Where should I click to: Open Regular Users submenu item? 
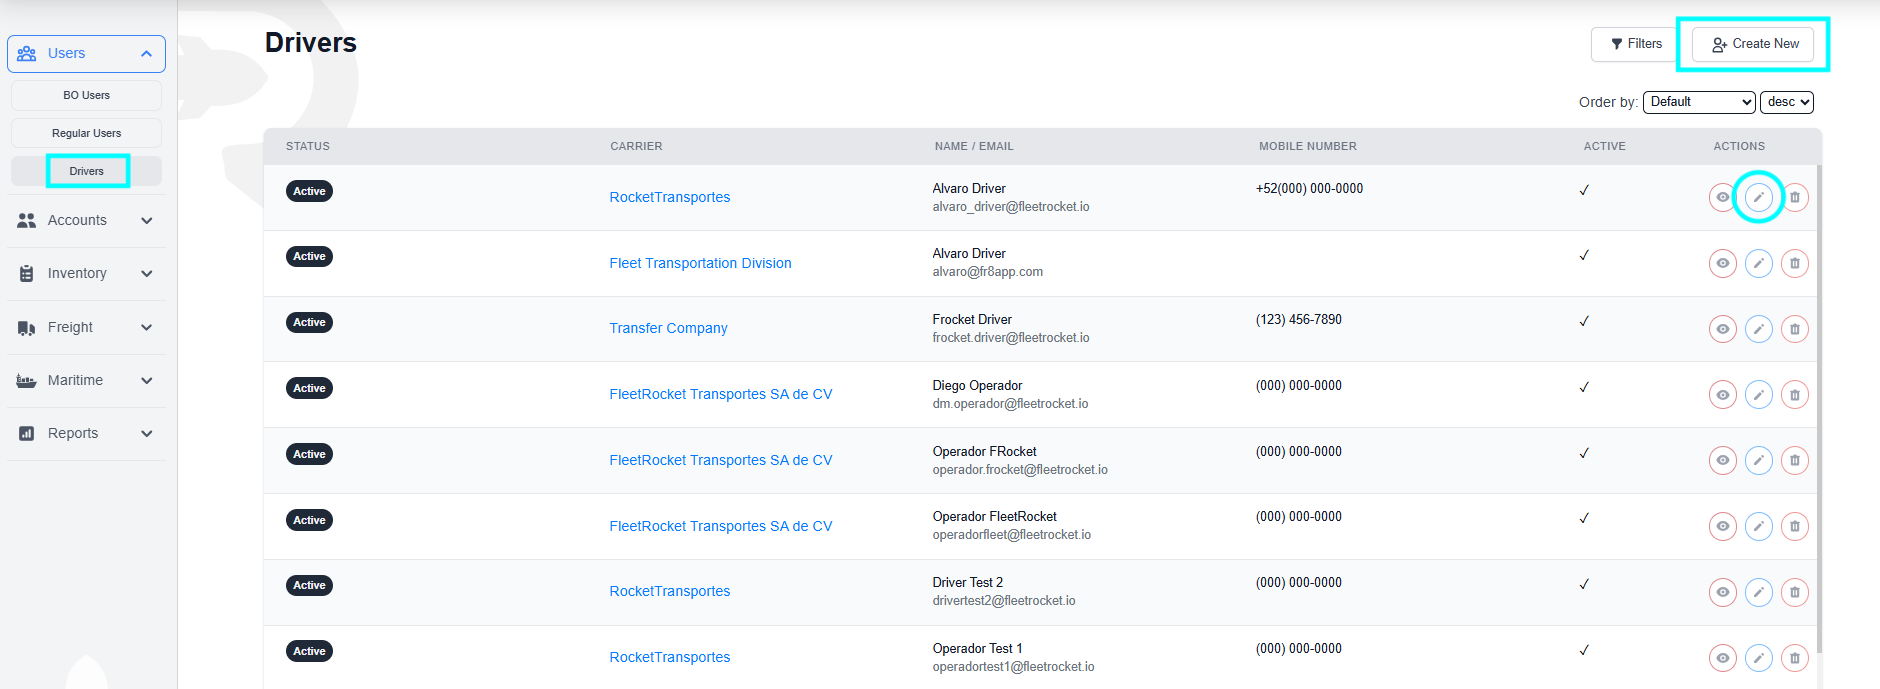pos(86,133)
